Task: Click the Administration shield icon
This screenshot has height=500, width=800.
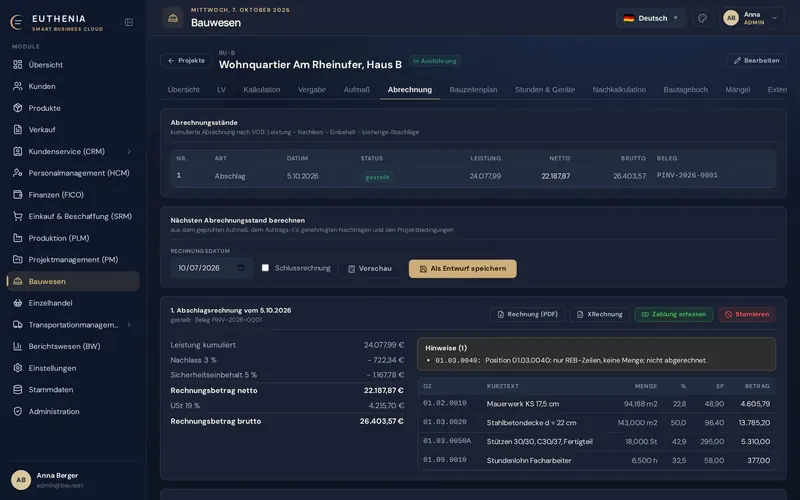Action: pos(18,411)
